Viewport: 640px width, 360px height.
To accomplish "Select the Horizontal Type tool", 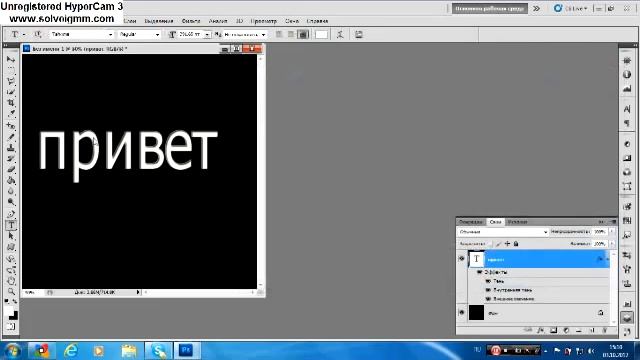I will (x=11, y=224).
